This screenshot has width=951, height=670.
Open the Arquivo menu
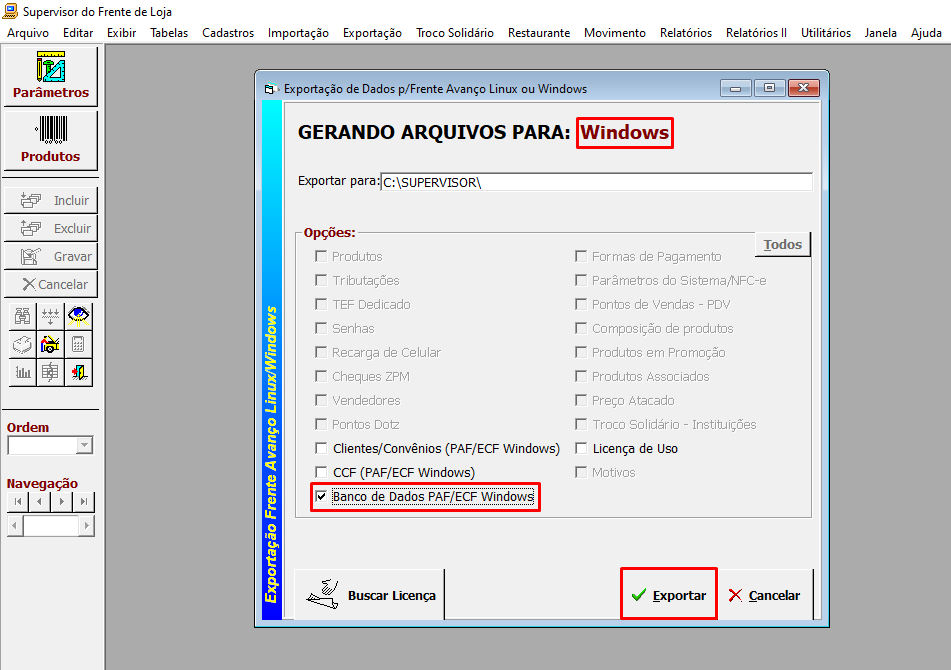[28, 33]
